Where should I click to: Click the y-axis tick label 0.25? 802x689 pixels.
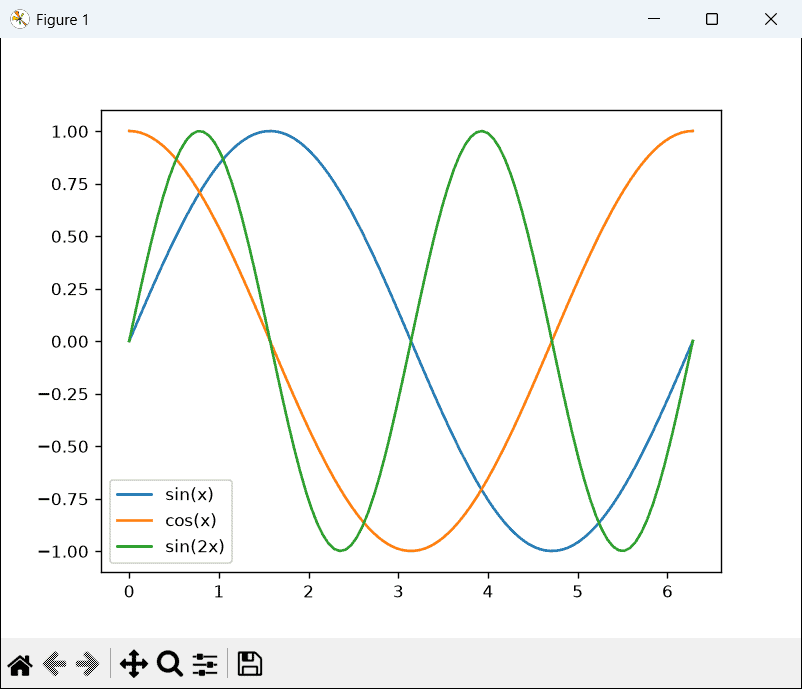[70, 290]
